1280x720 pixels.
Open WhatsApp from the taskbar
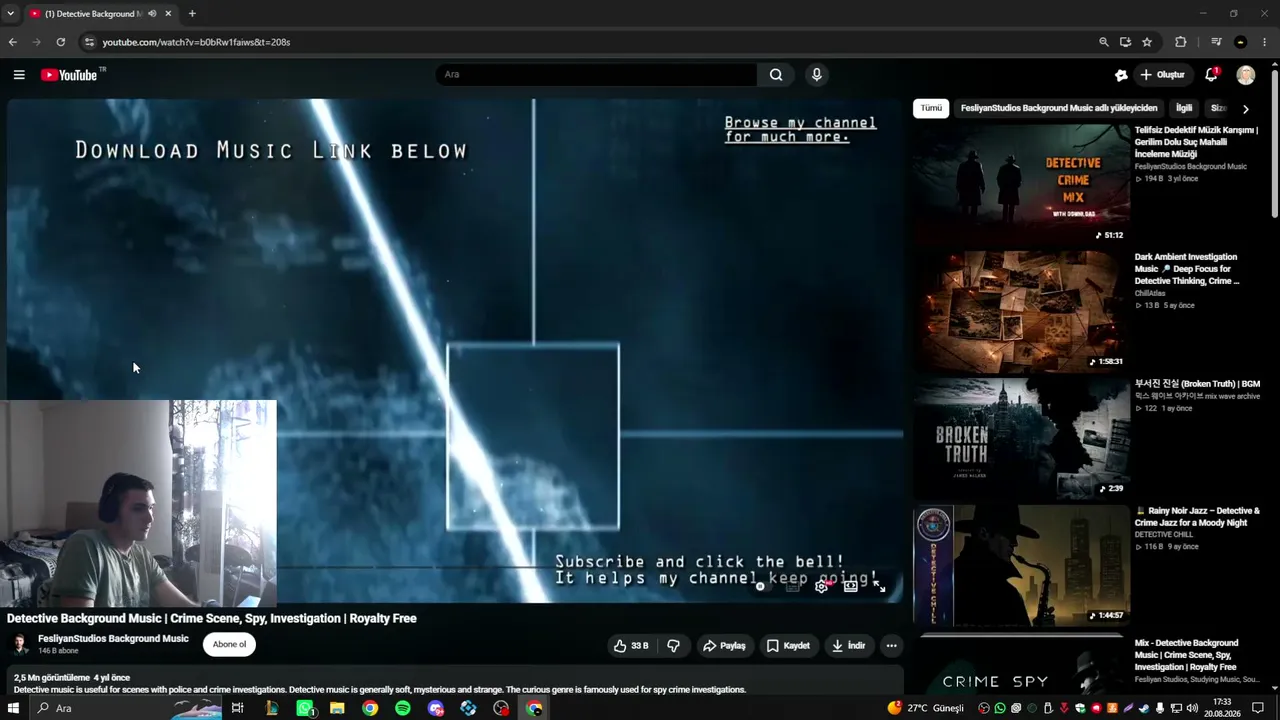305,708
